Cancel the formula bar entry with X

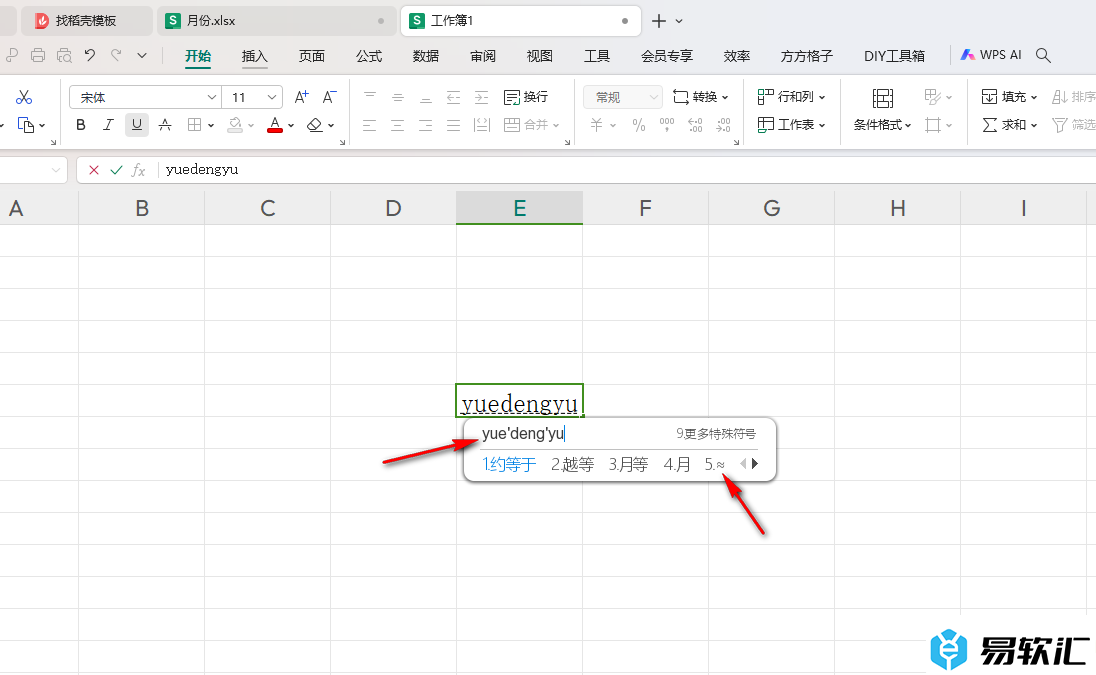[x=94, y=170]
